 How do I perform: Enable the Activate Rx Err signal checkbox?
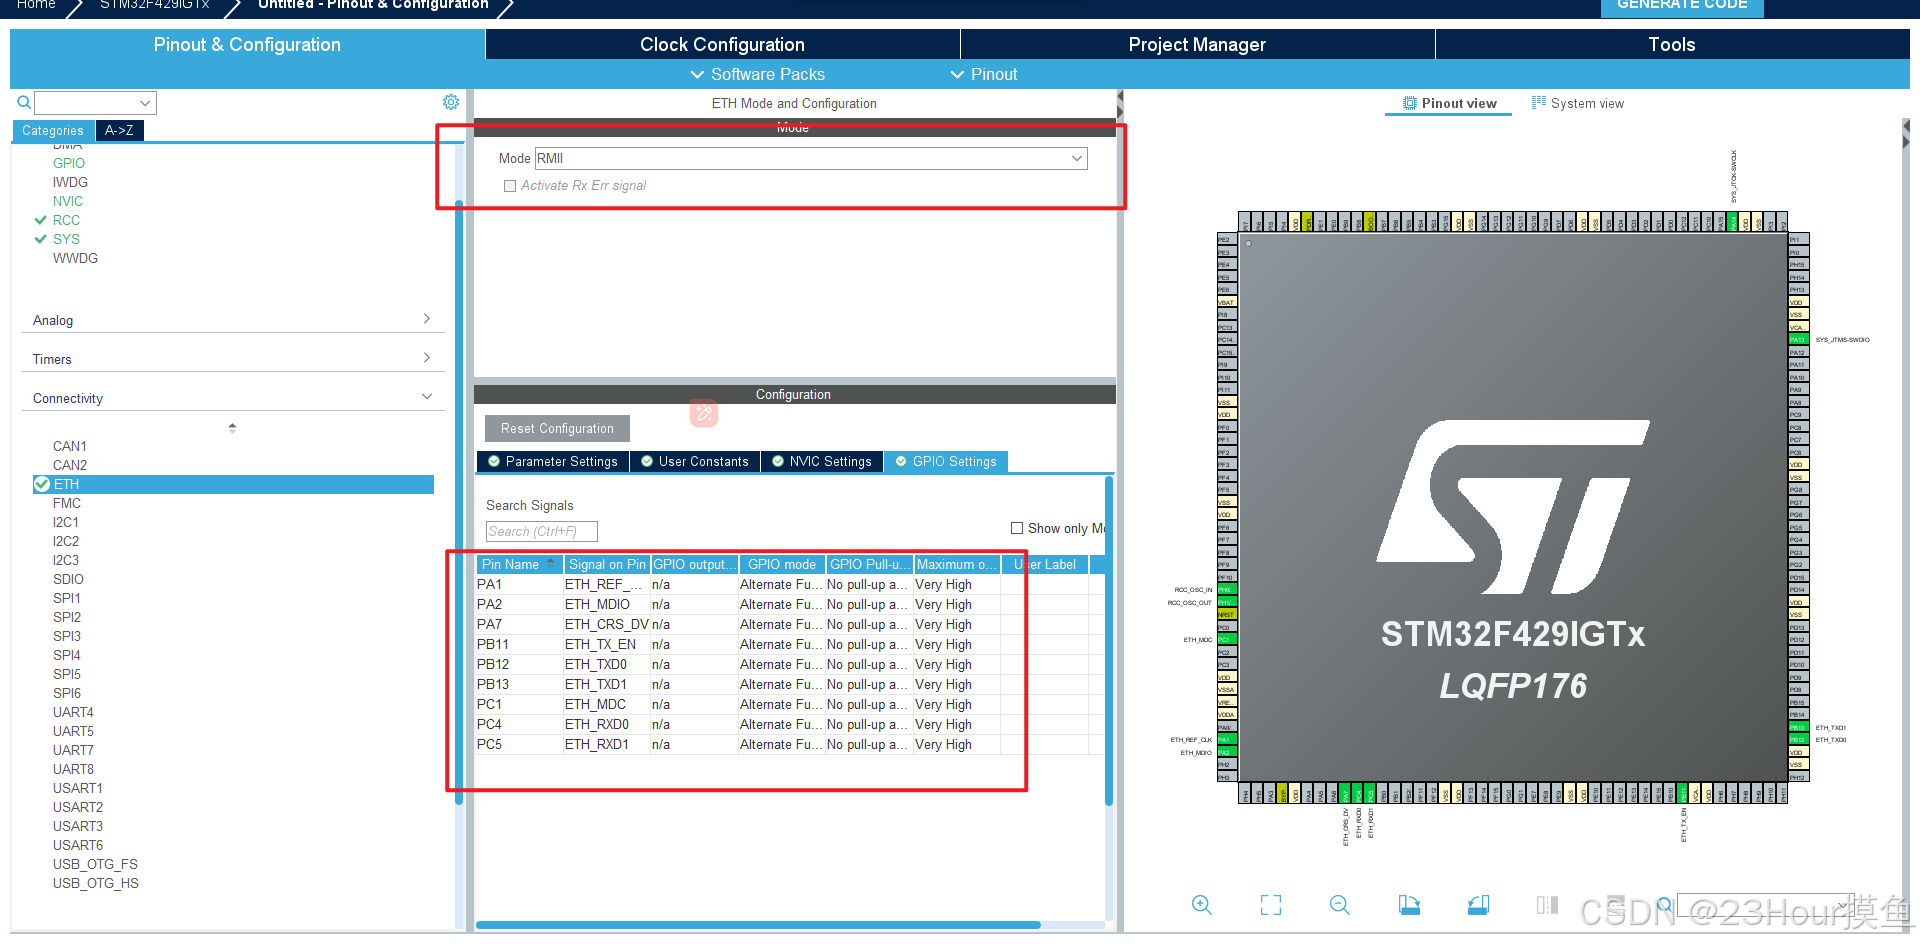(510, 186)
